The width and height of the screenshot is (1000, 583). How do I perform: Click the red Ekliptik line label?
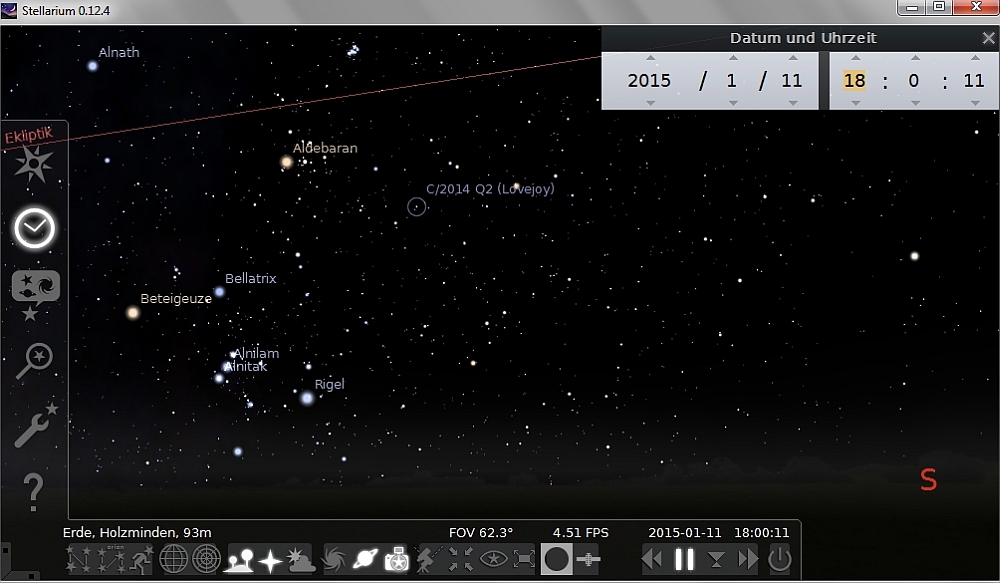[29, 135]
